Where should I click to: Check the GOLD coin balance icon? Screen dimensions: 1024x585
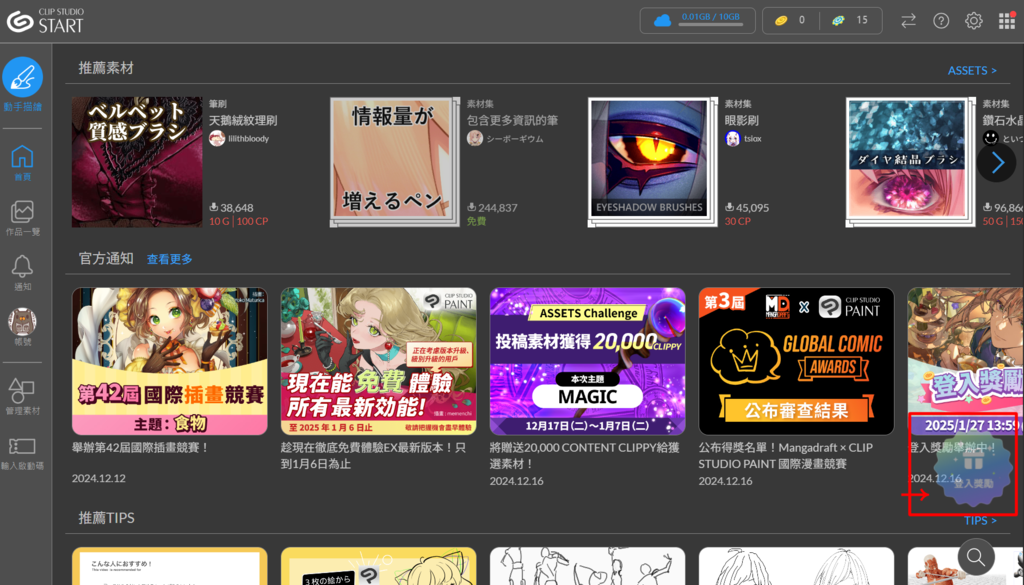(781, 21)
